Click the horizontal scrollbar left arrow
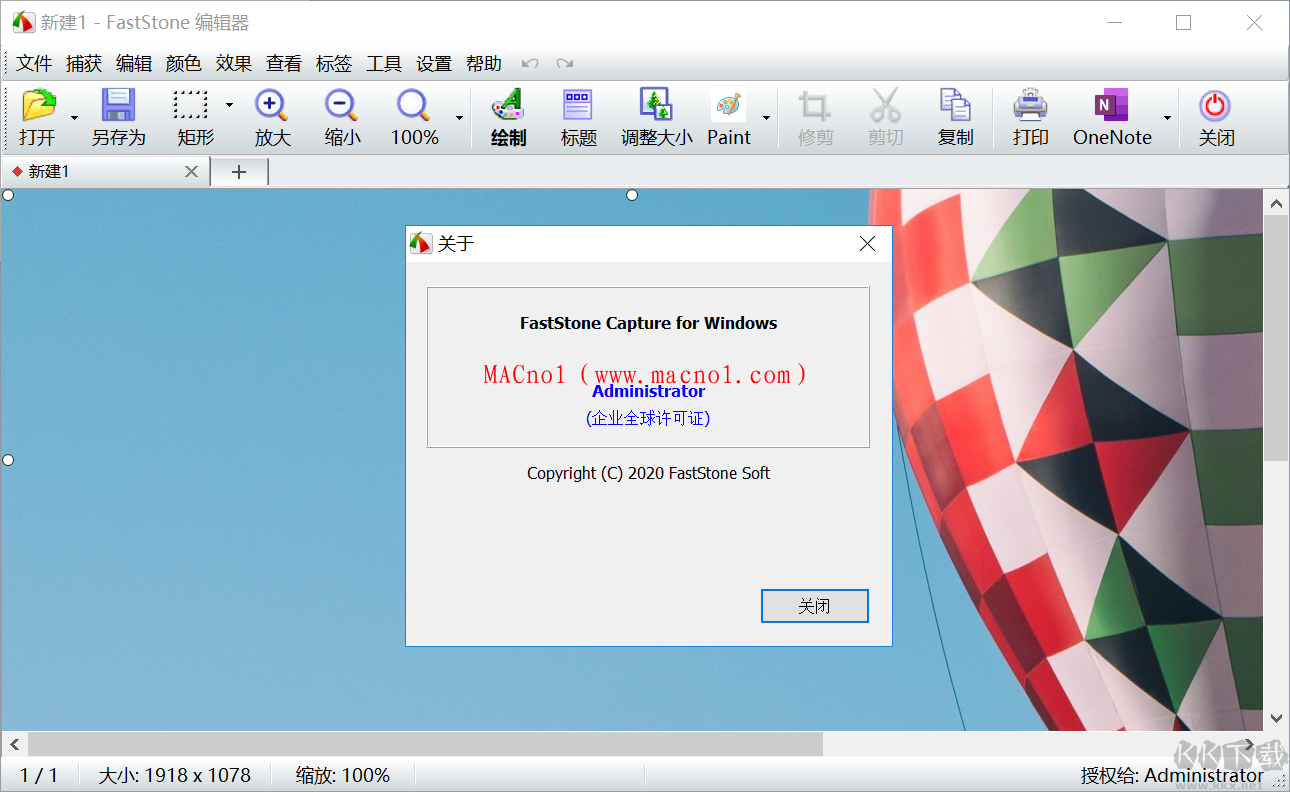The image size is (1290, 792). 14,744
